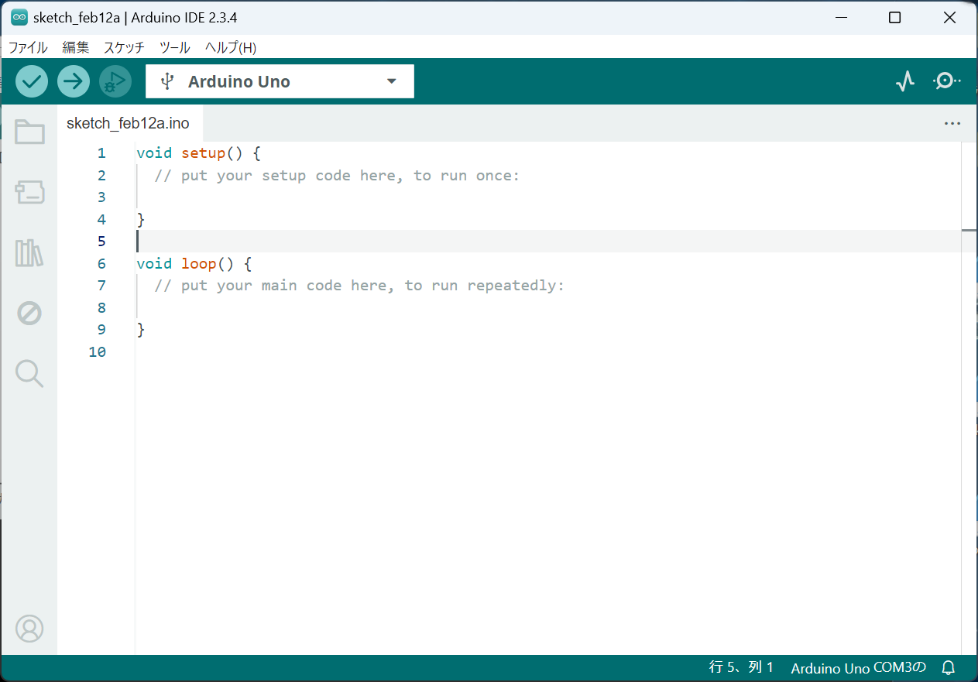Image resolution: width=978 pixels, height=682 pixels.
Task: Open the Boards Manager panel
Action: point(29,192)
